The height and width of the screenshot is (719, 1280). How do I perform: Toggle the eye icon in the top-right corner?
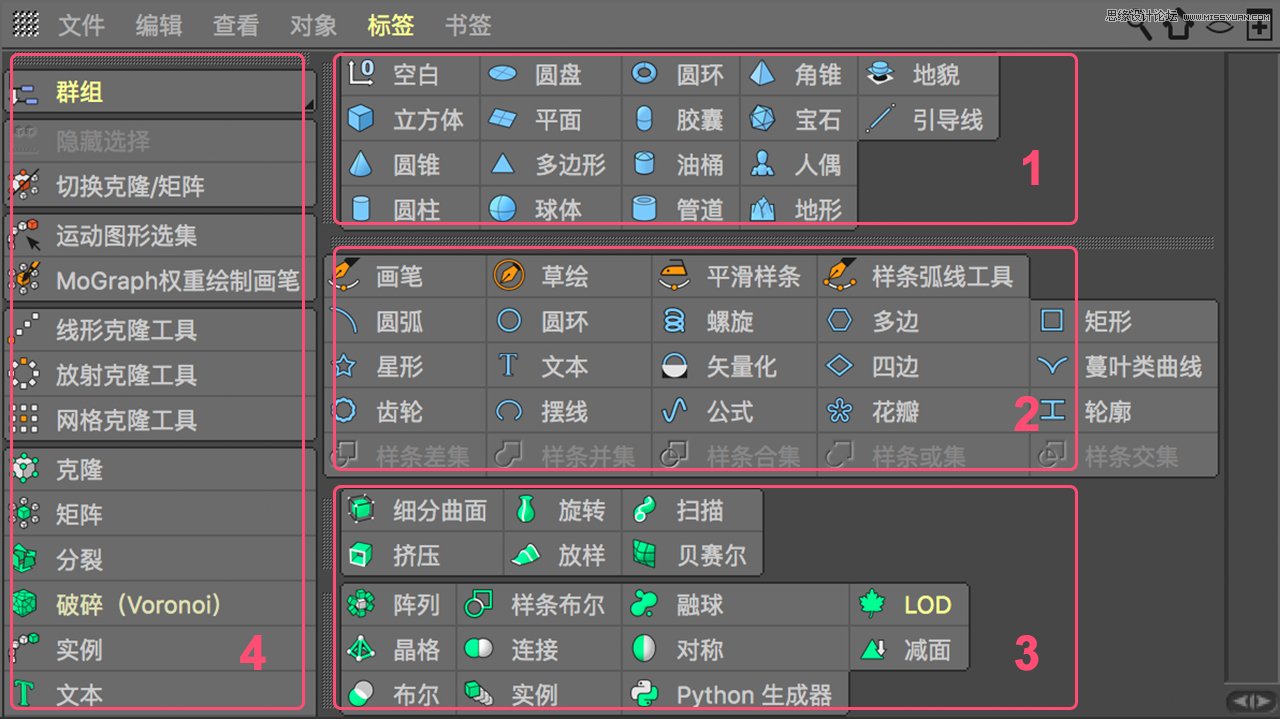pyautogui.click(x=1221, y=28)
